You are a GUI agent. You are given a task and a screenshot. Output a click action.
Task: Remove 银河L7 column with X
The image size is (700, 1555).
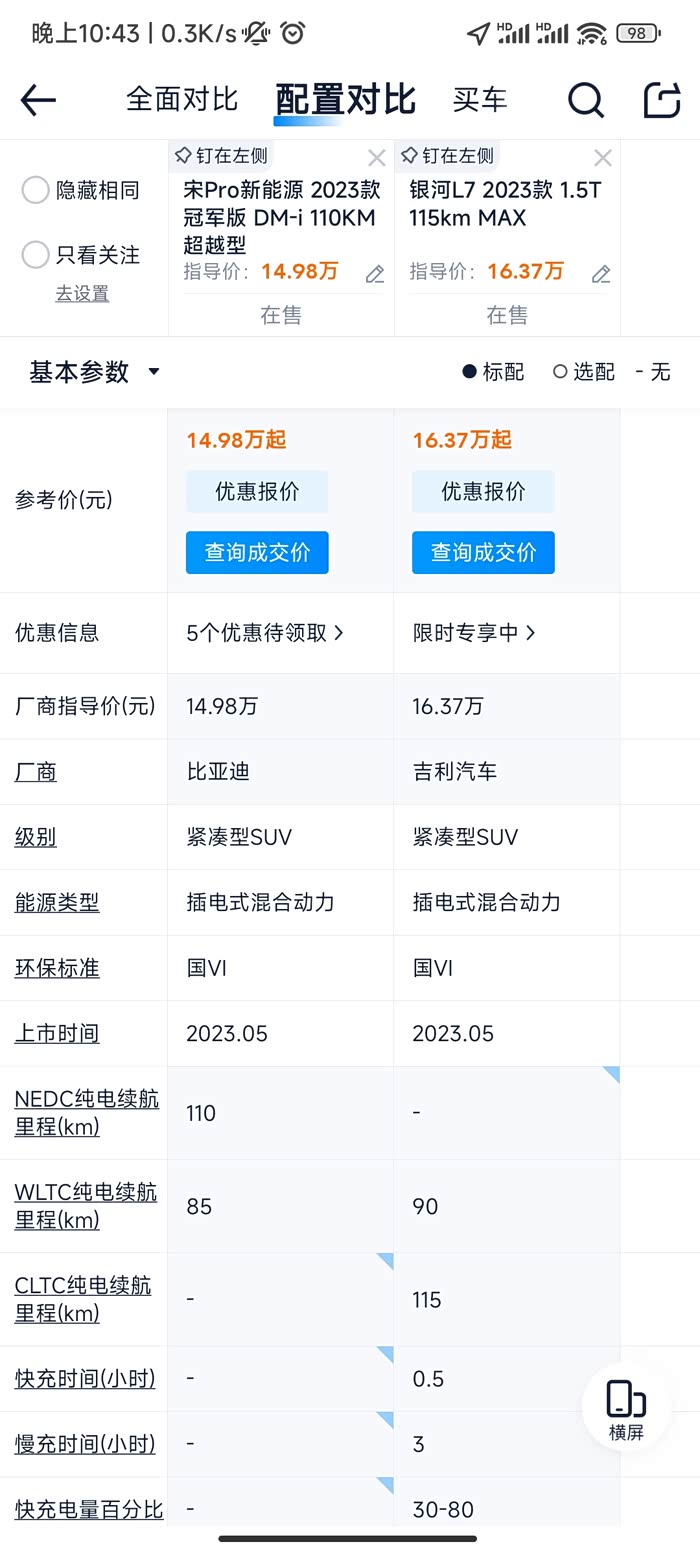[x=603, y=158]
